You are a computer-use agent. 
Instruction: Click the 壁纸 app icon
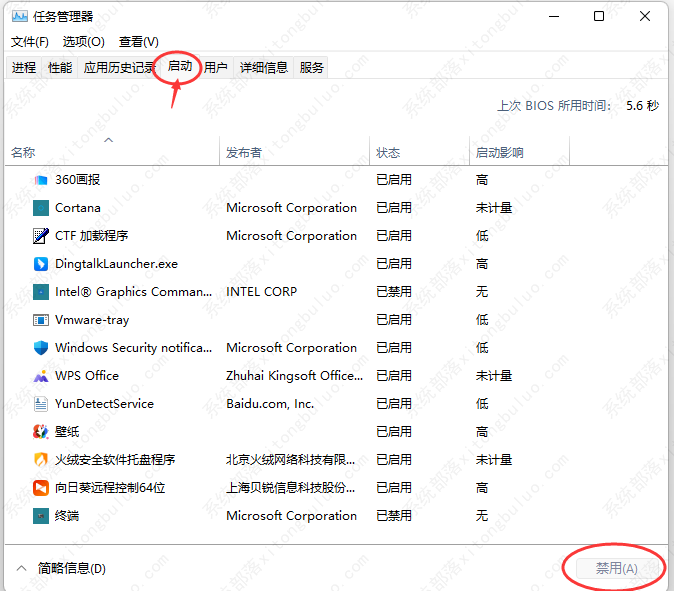click(x=41, y=432)
